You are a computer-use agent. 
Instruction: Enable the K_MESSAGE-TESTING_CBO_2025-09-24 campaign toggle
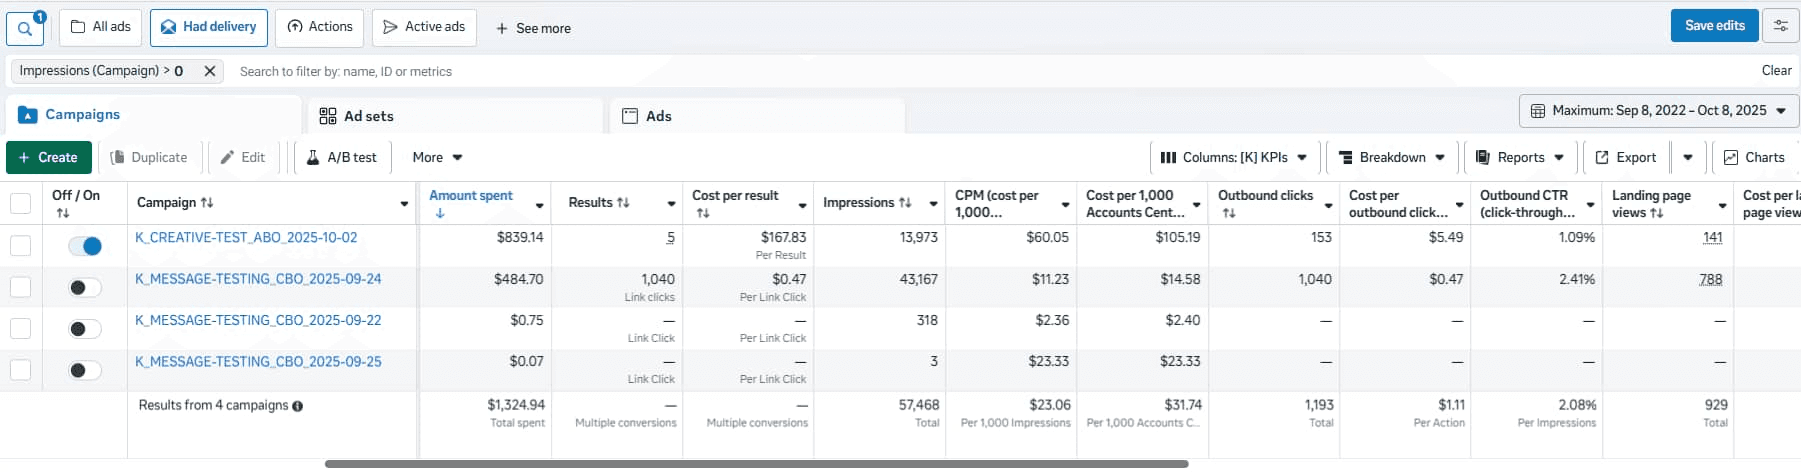click(x=85, y=288)
